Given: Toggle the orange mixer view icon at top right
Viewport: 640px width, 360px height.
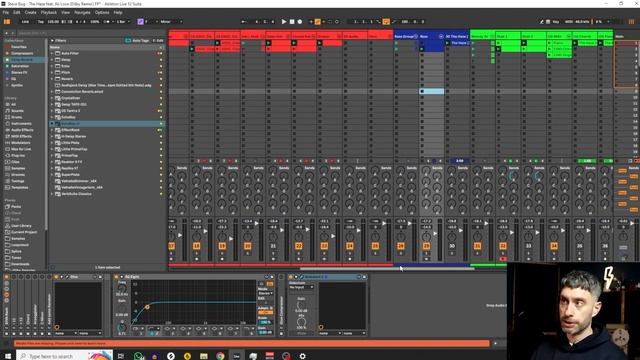Looking at the screenshot, I should 631,22.
